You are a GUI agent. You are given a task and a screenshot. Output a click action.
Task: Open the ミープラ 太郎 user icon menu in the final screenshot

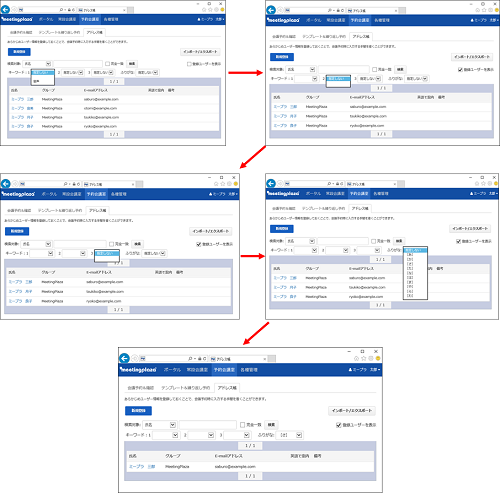coord(364,370)
